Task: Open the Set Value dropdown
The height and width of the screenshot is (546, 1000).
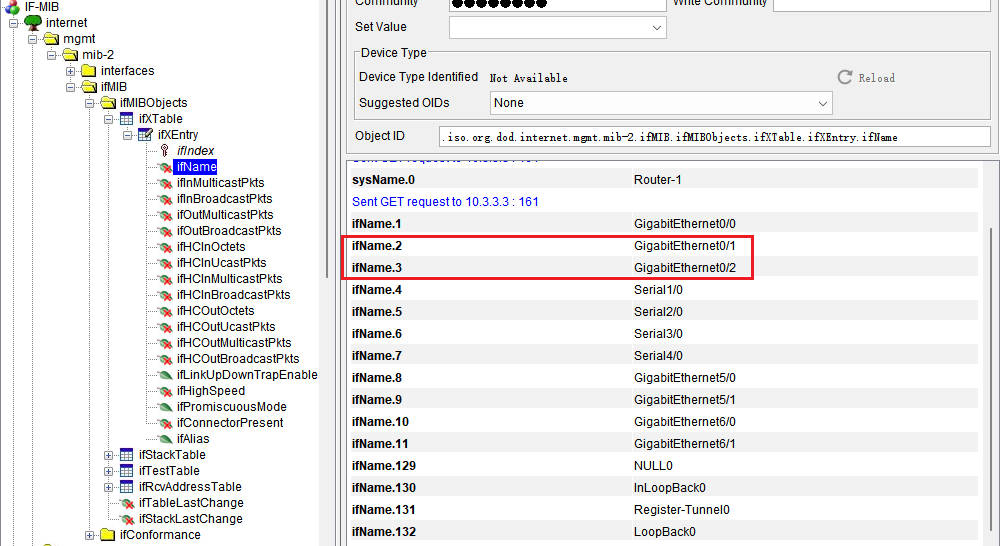Action: [x=657, y=28]
